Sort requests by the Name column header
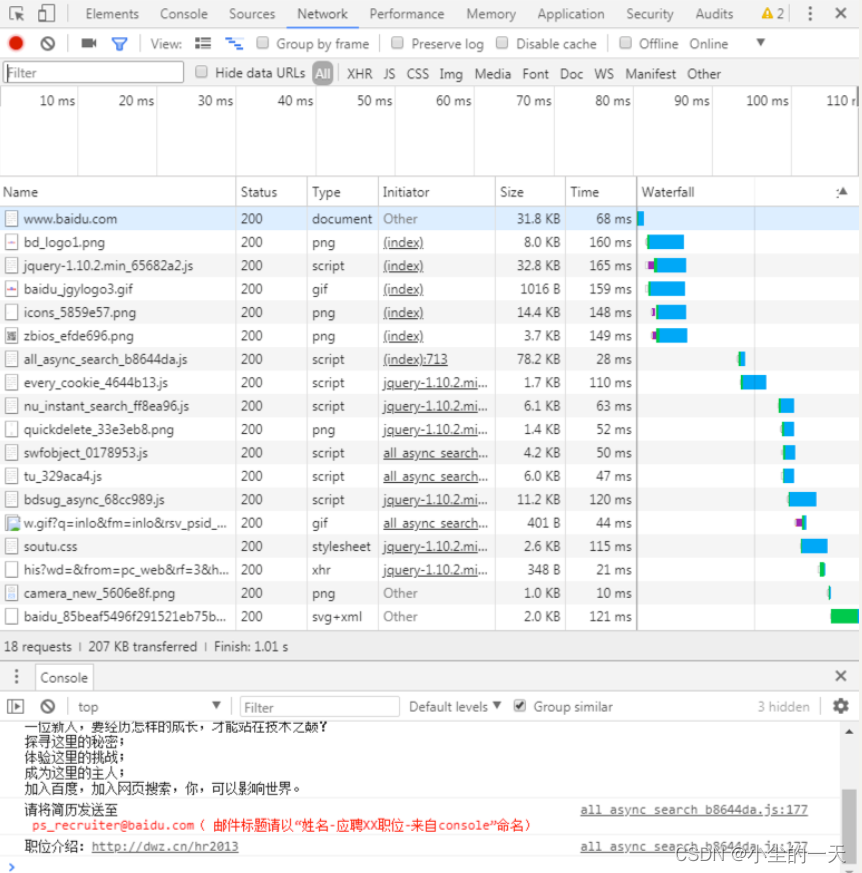 point(117,192)
